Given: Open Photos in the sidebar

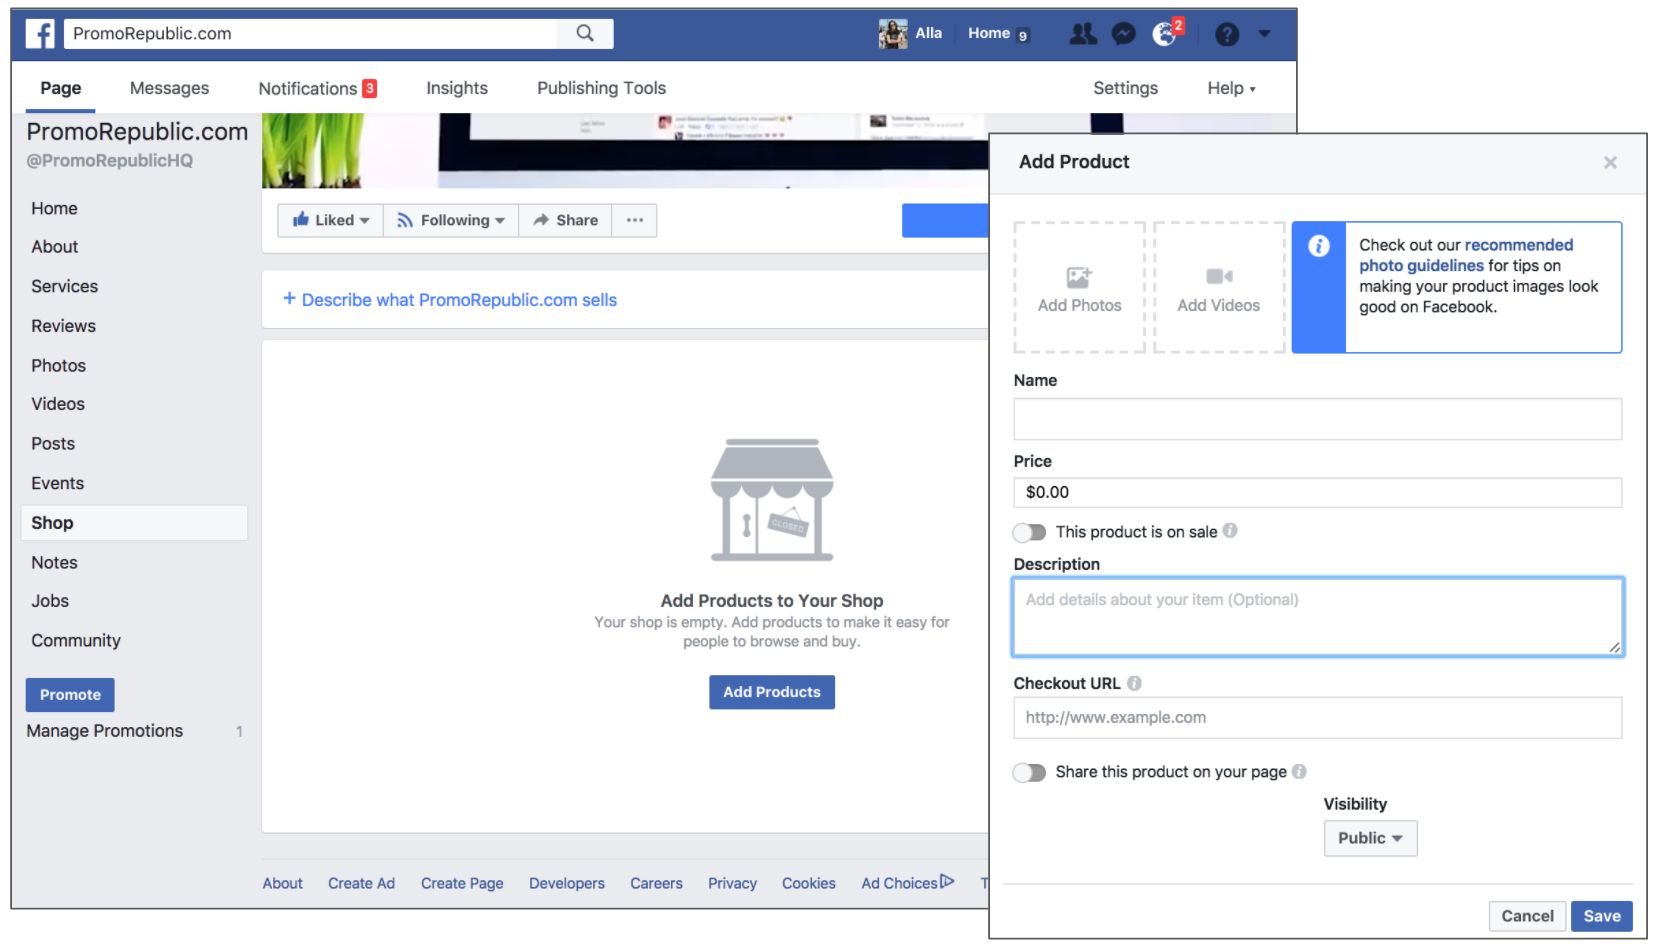Looking at the screenshot, I should point(58,365).
